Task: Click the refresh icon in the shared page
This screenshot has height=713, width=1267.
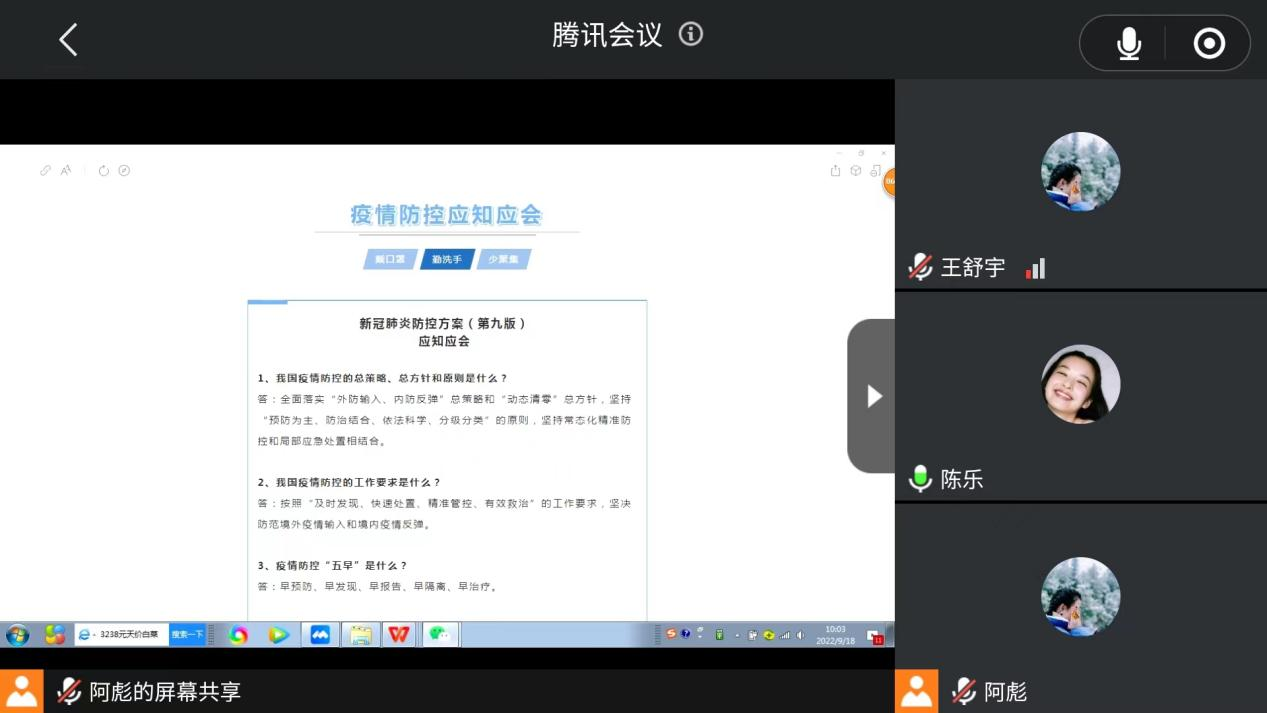Action: click(x=103, y=171)
